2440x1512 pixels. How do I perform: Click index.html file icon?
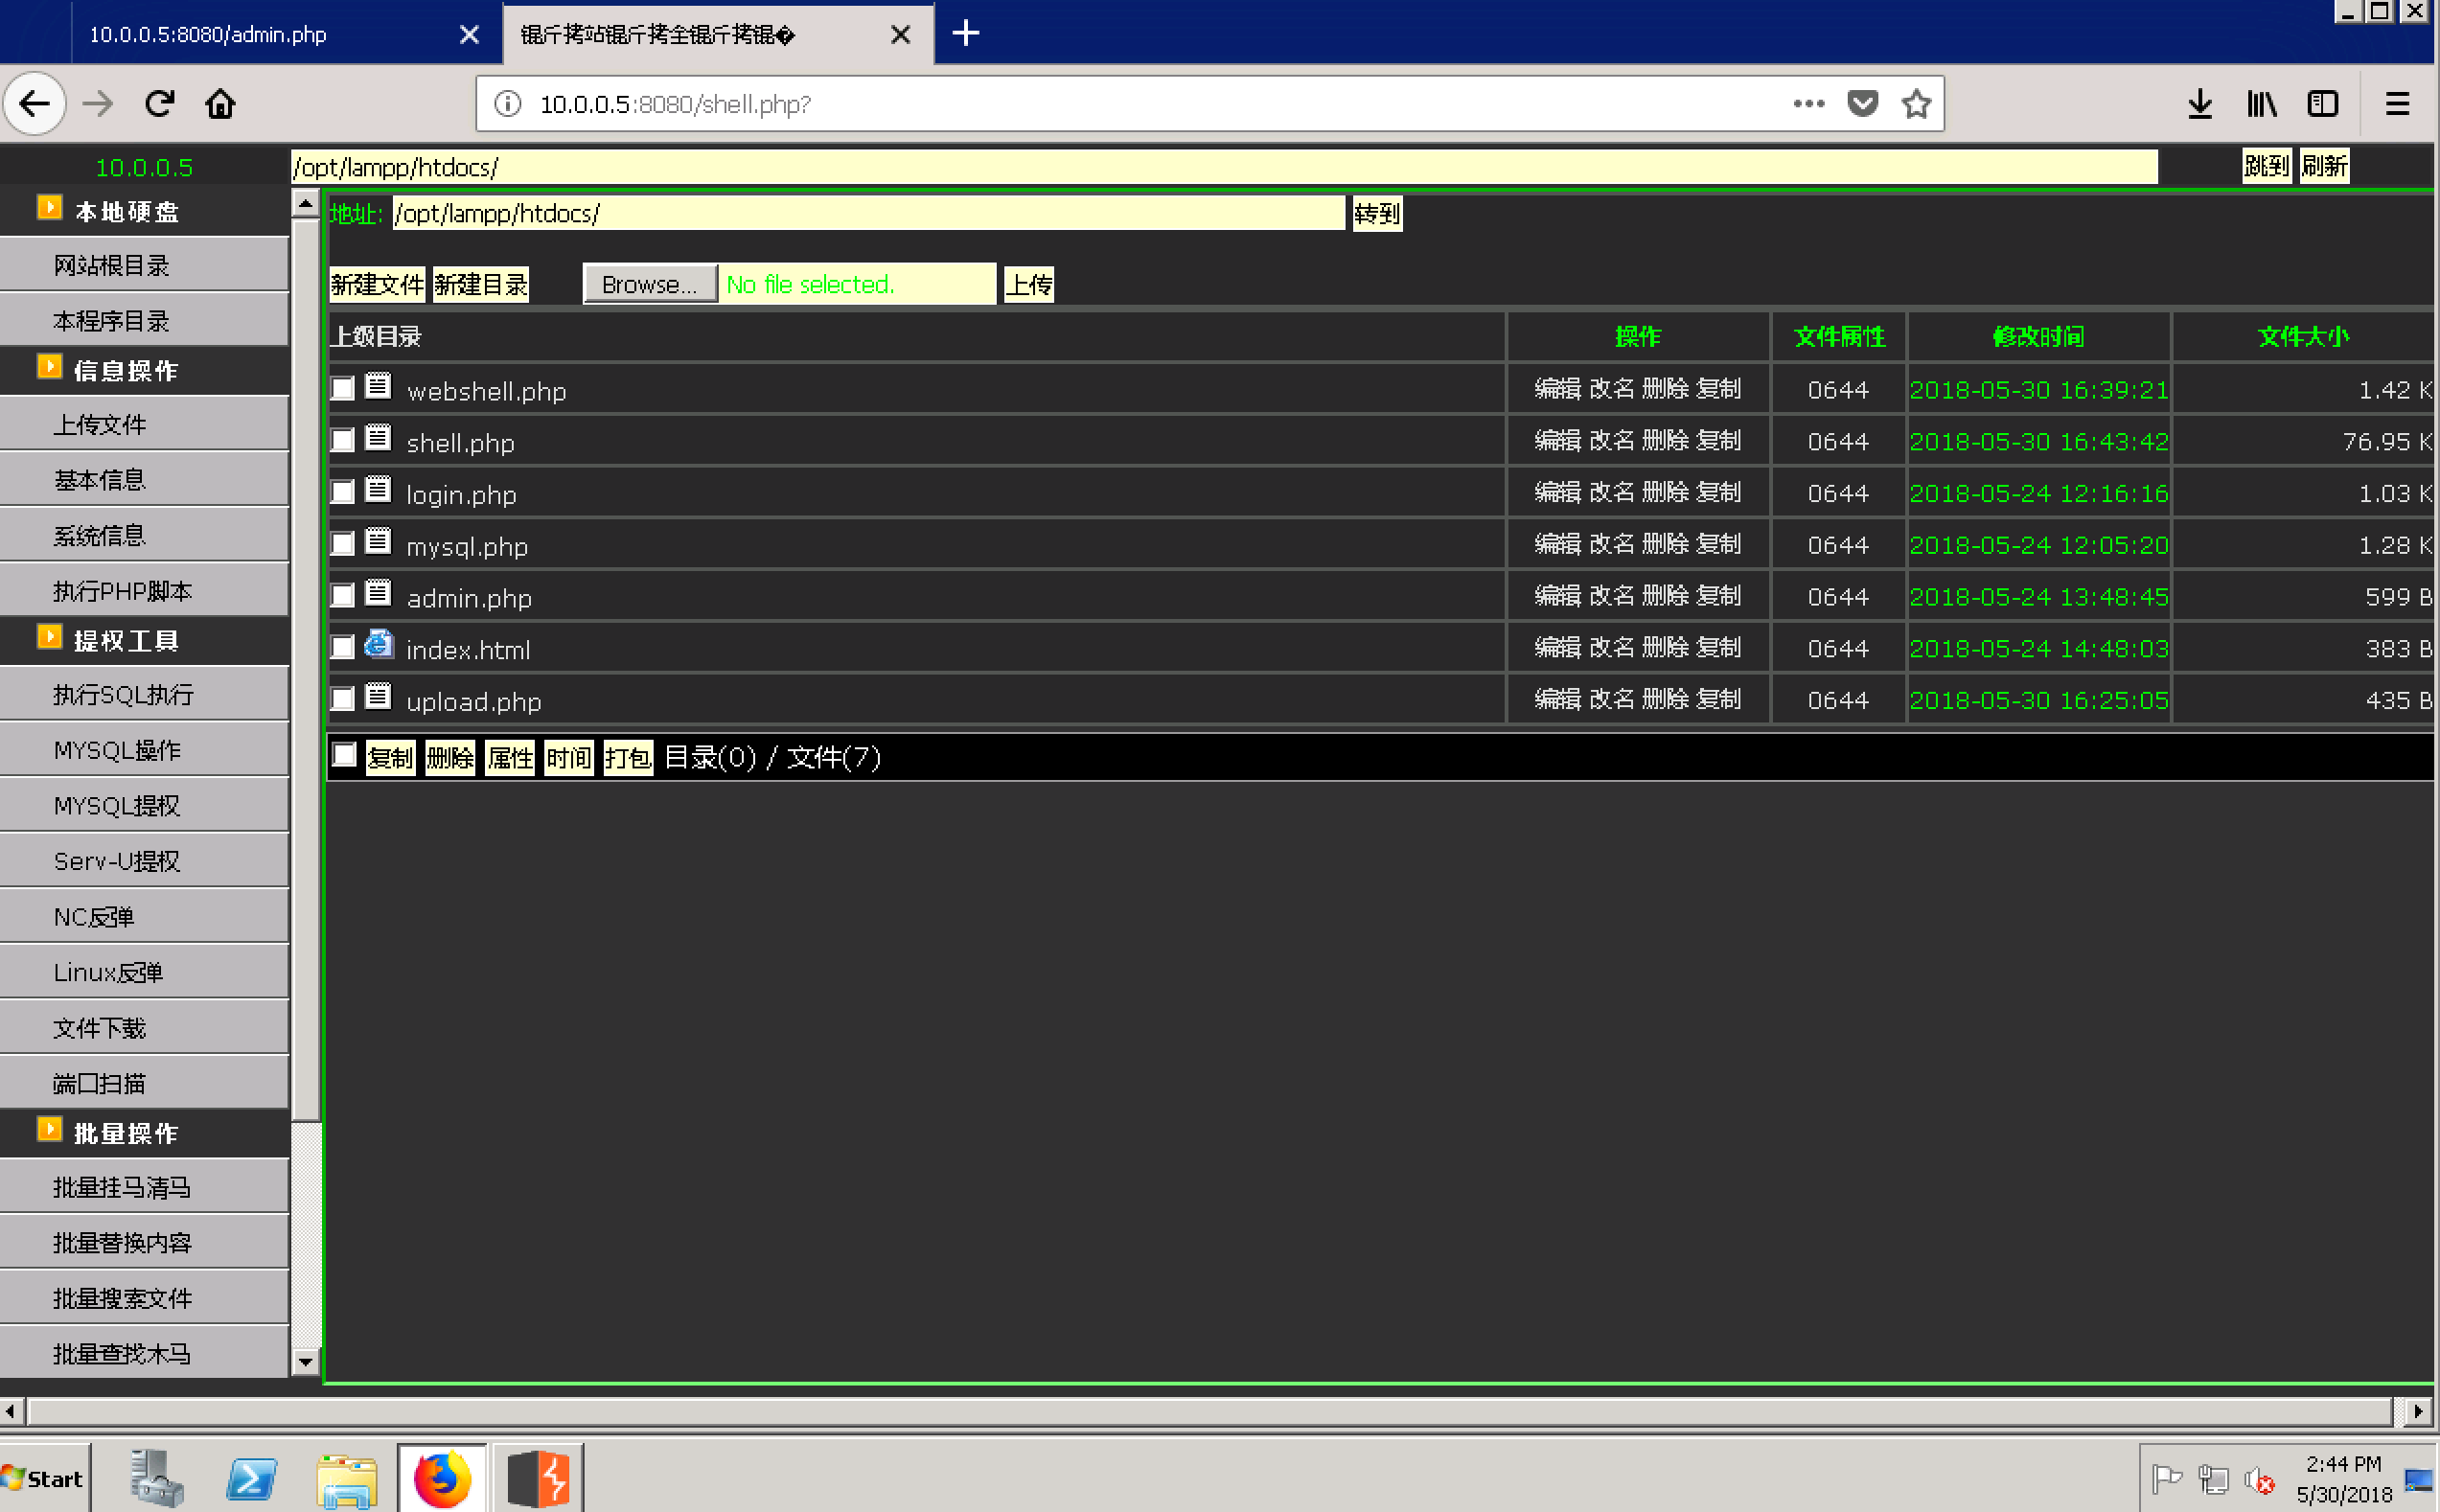point(378,645)
